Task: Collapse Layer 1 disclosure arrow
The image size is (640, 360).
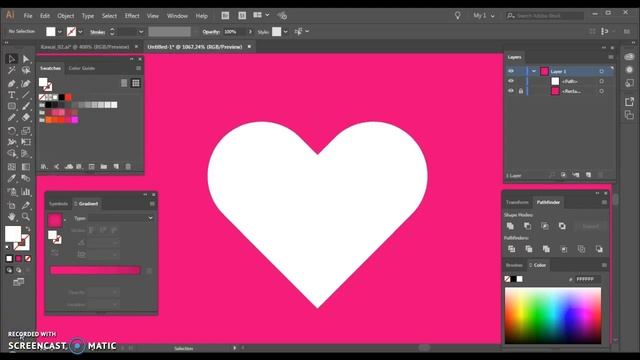Action: pos(533,71)
